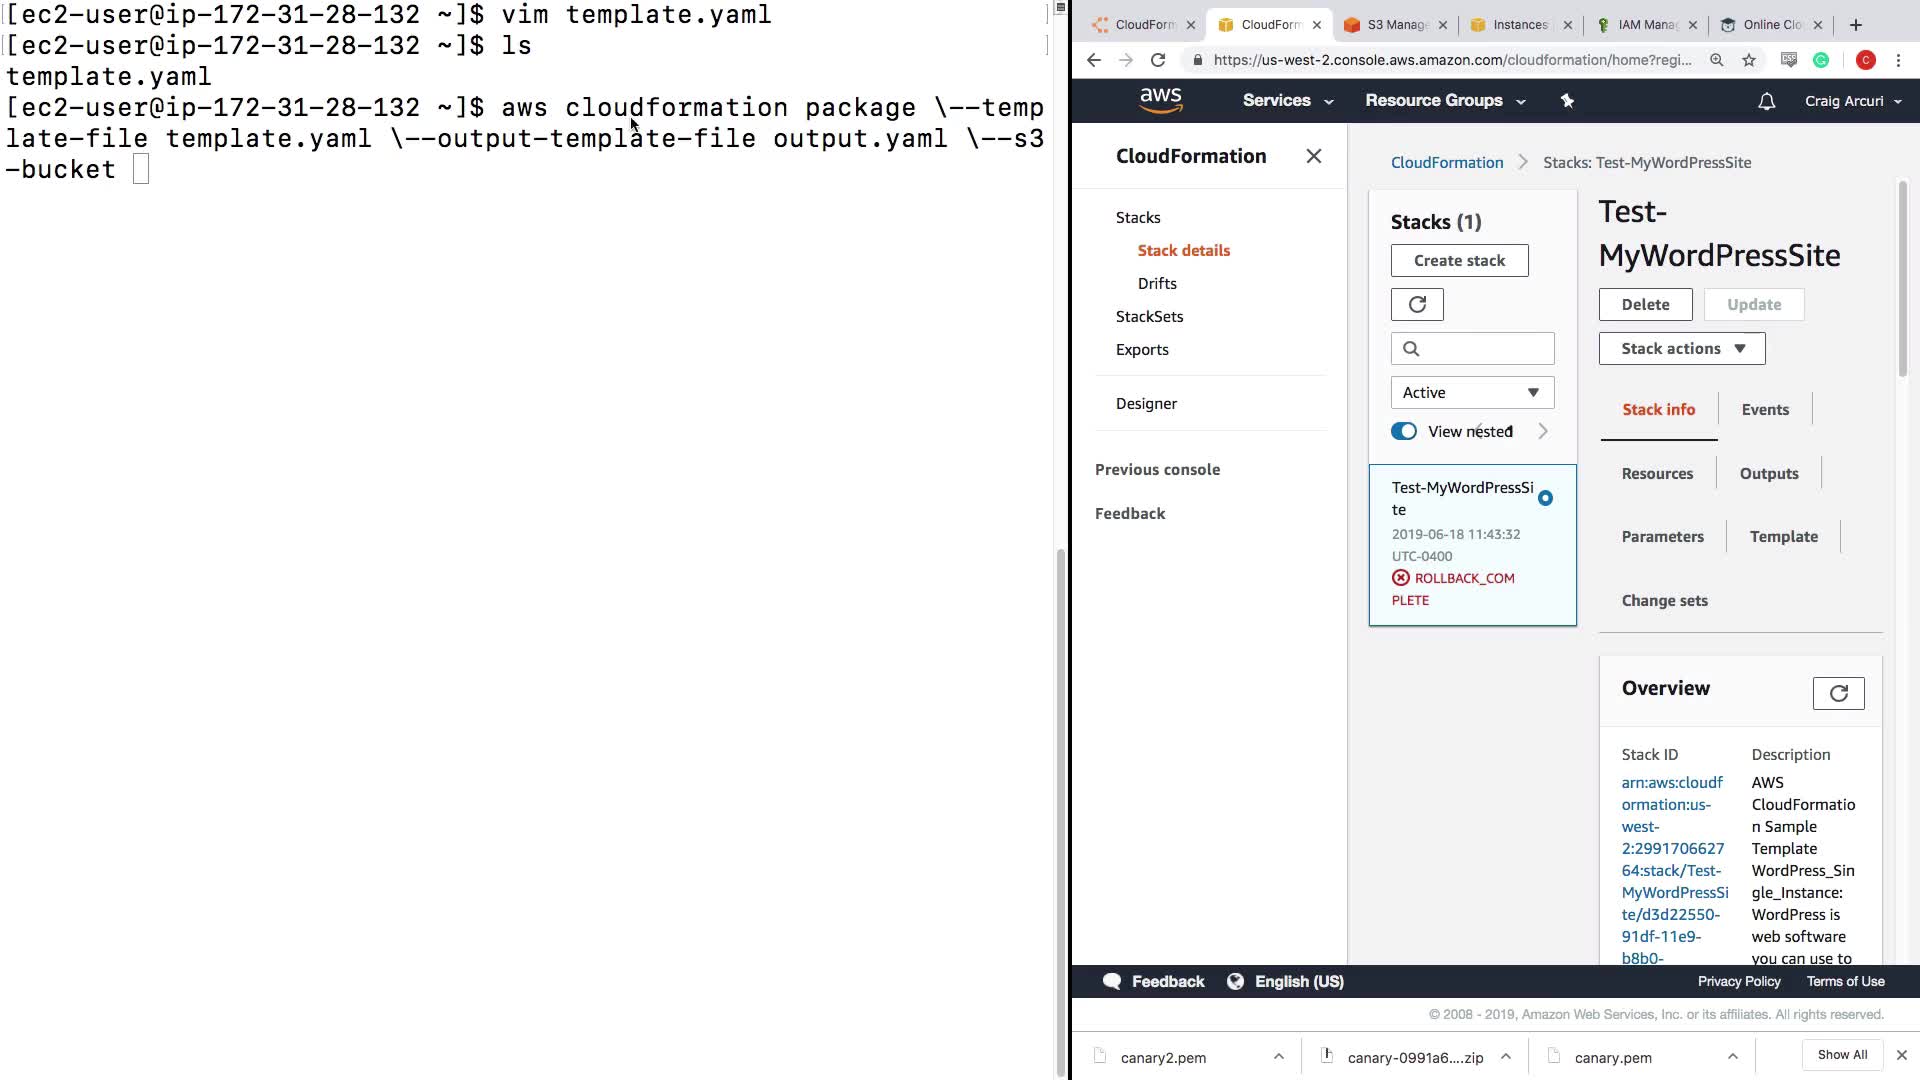
Task: Switch to the Events tab
Action: (1765, 410)
